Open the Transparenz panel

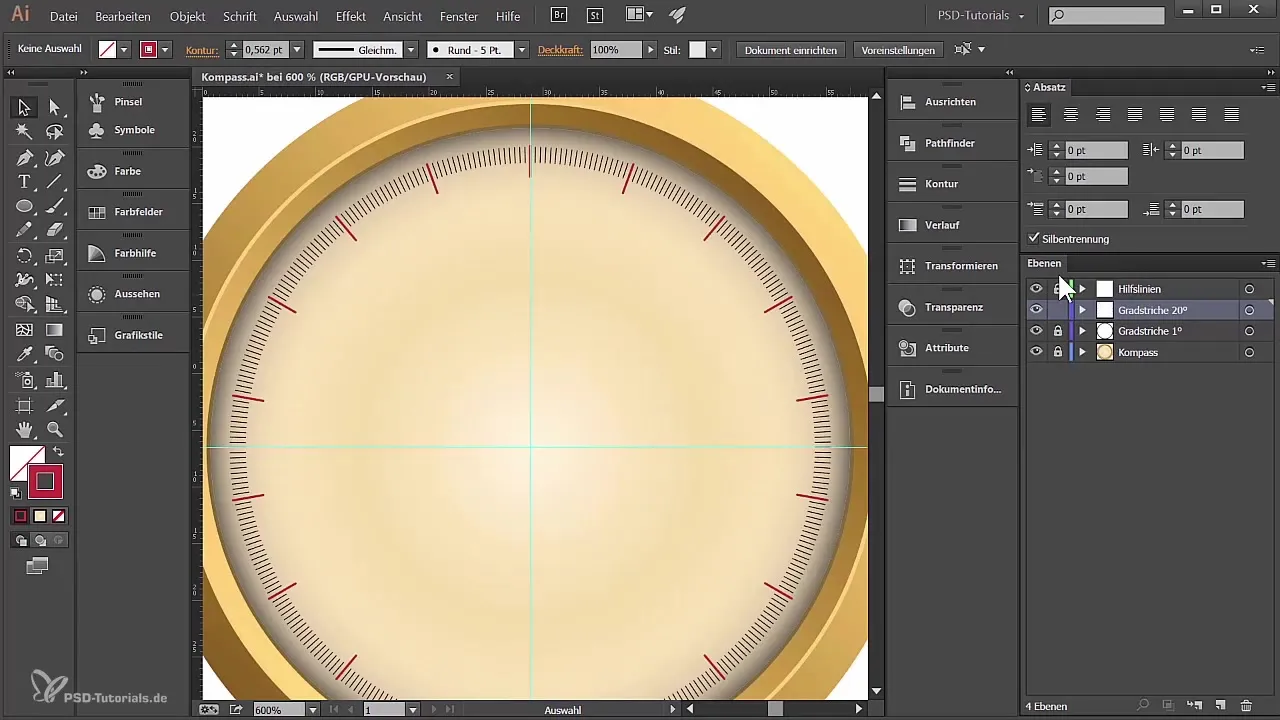952,307
